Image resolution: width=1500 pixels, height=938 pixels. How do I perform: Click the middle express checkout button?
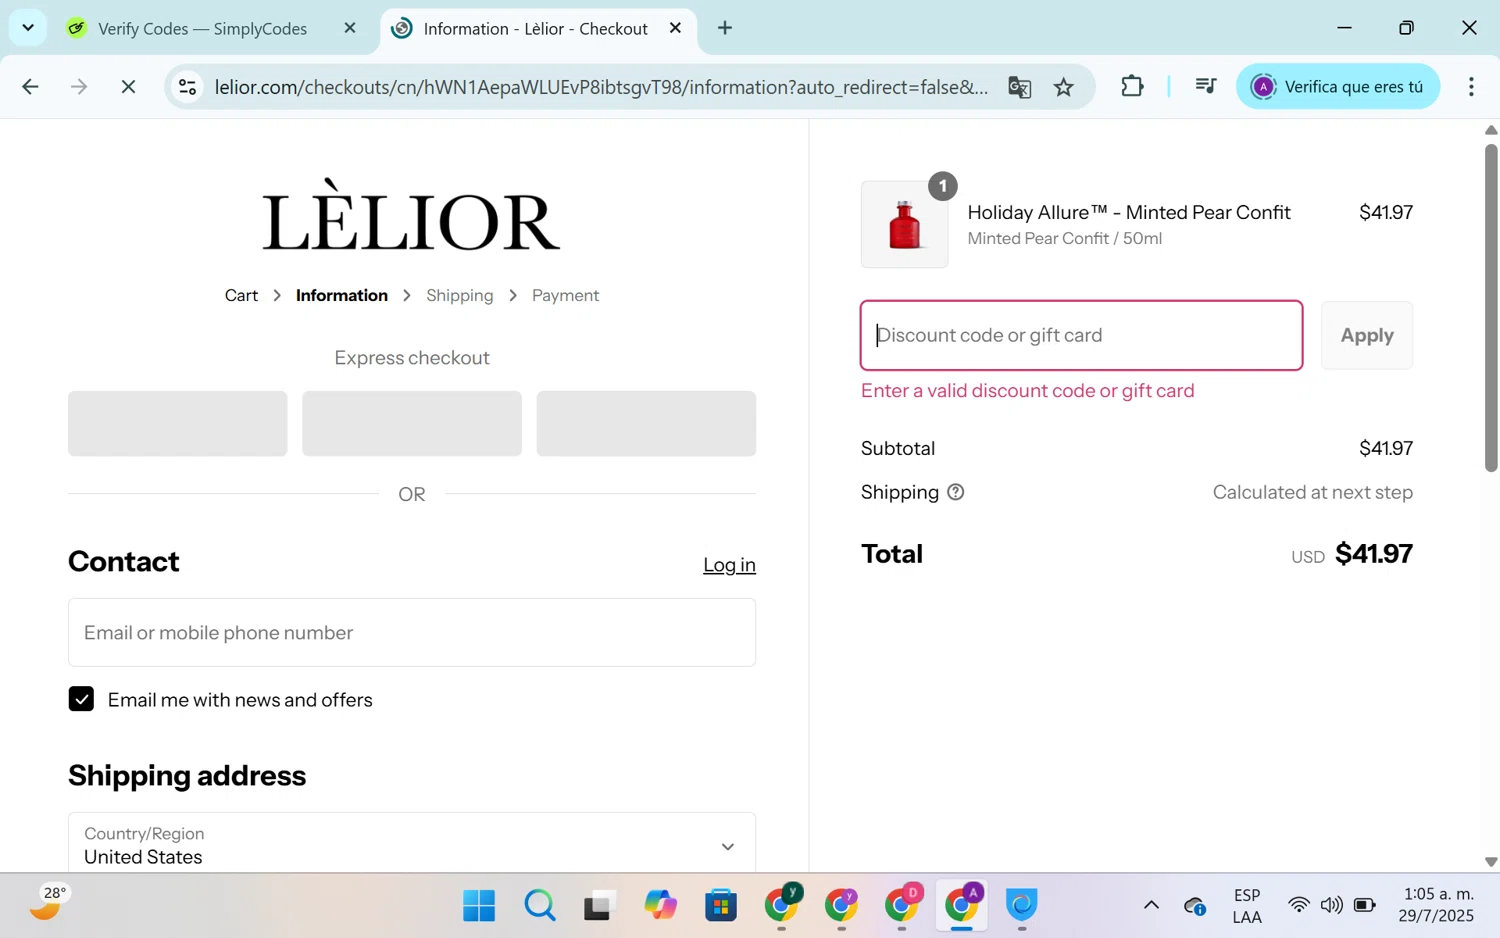pyautogui.click(x=412, y=423)
